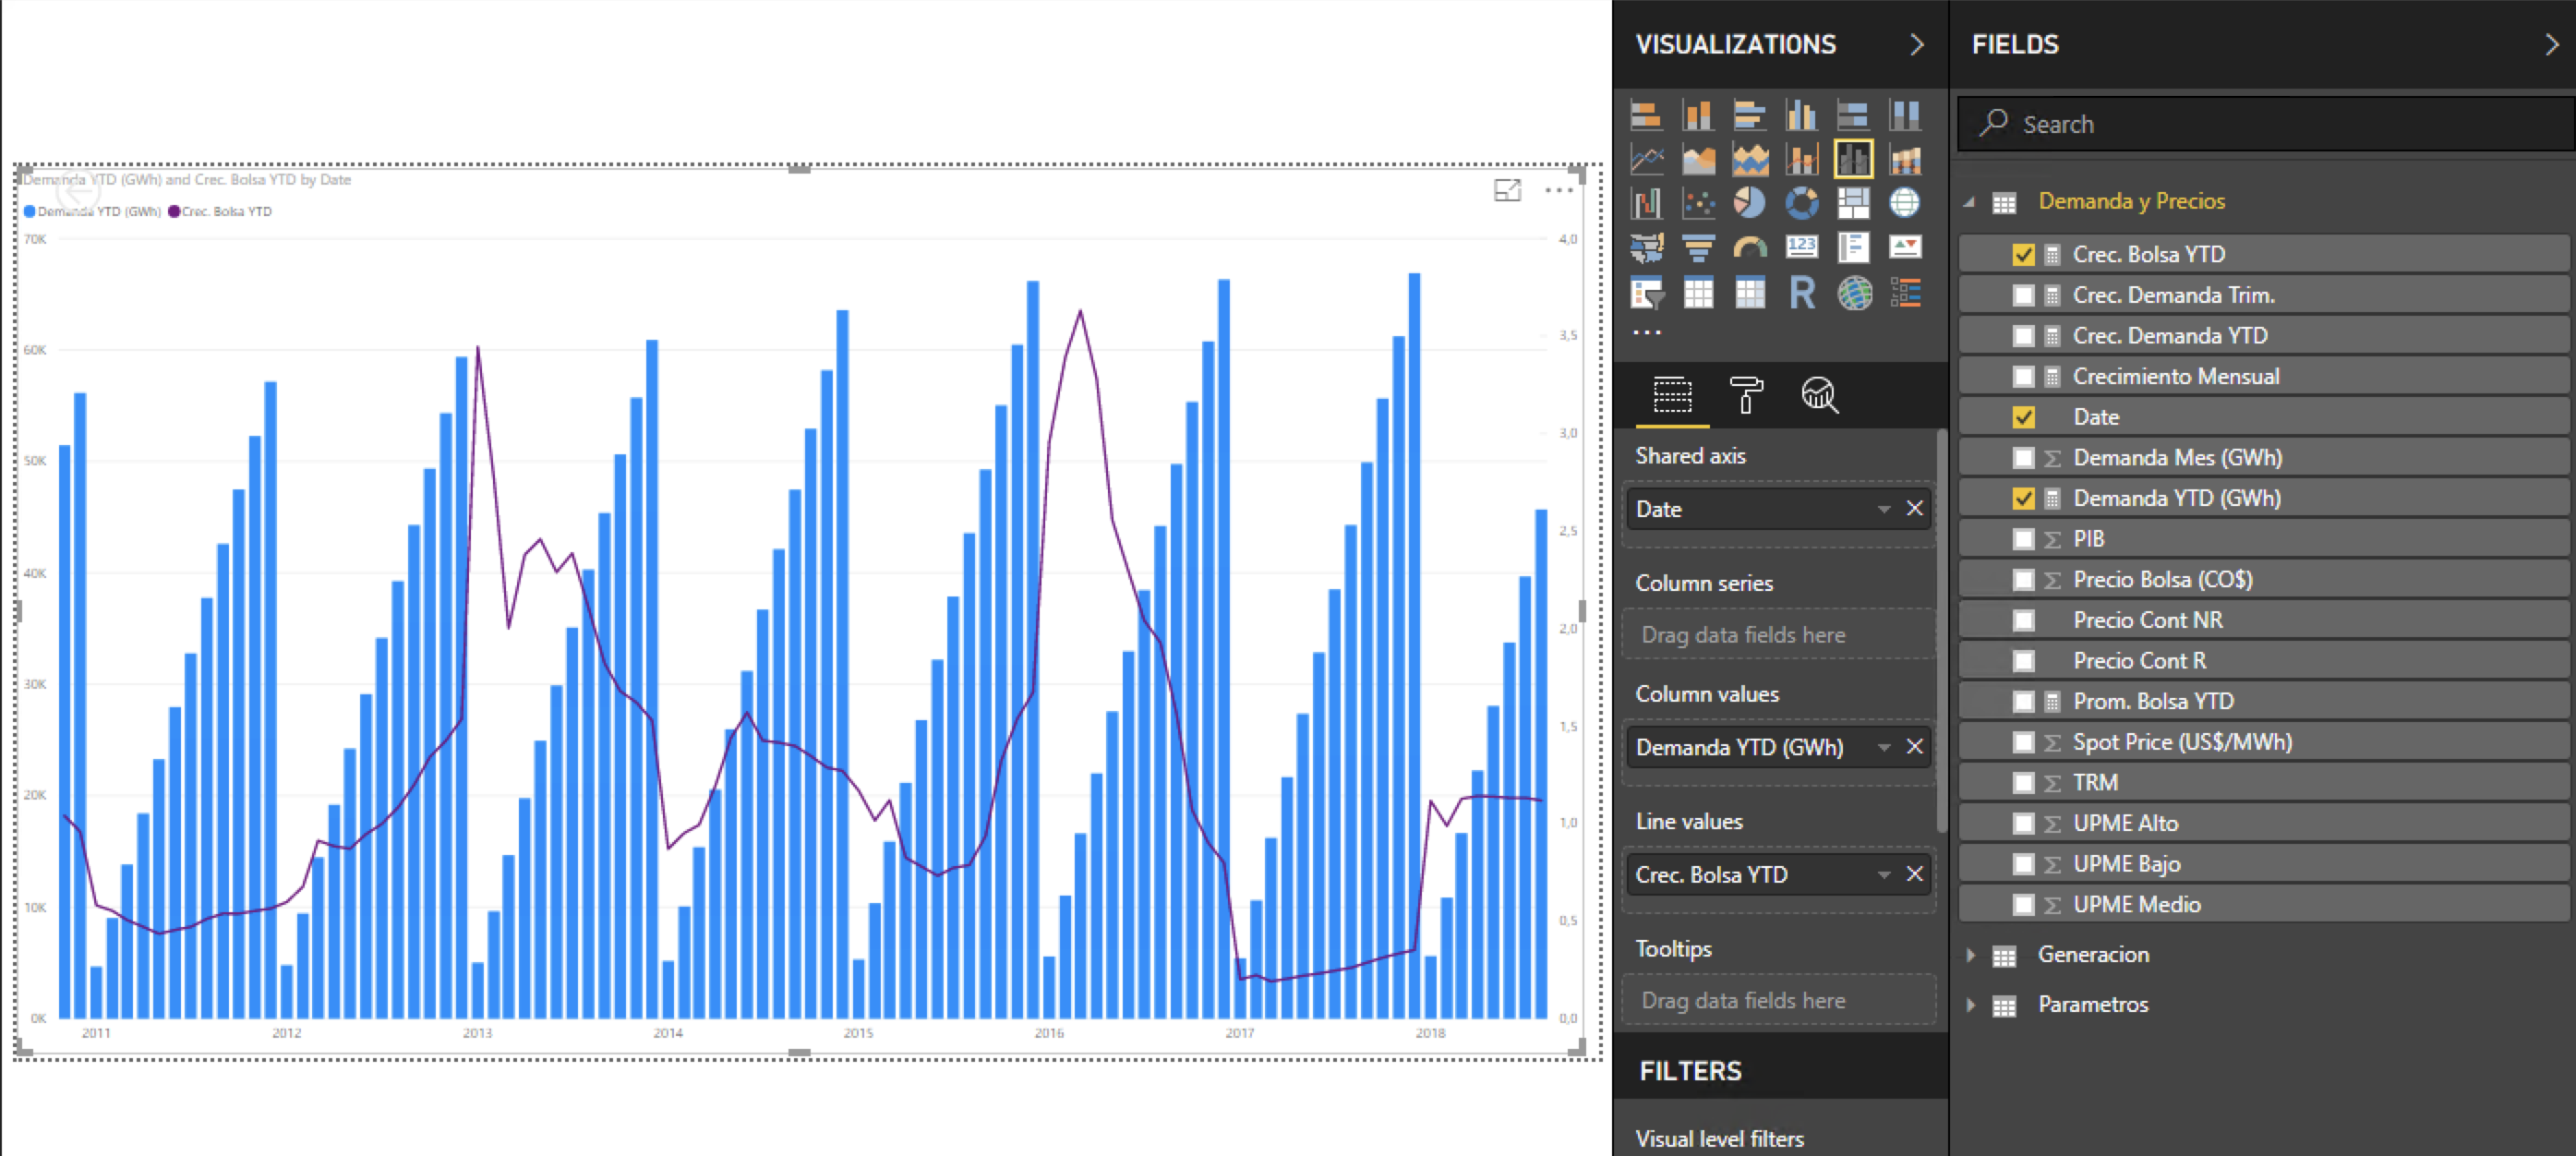Choose the line chart visualization

1646,159
